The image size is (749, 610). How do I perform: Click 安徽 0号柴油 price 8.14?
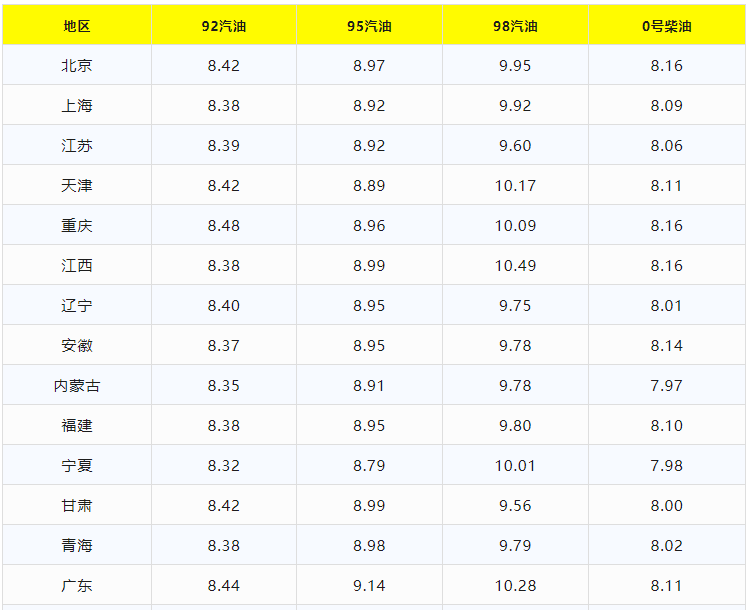pos(667,346)
